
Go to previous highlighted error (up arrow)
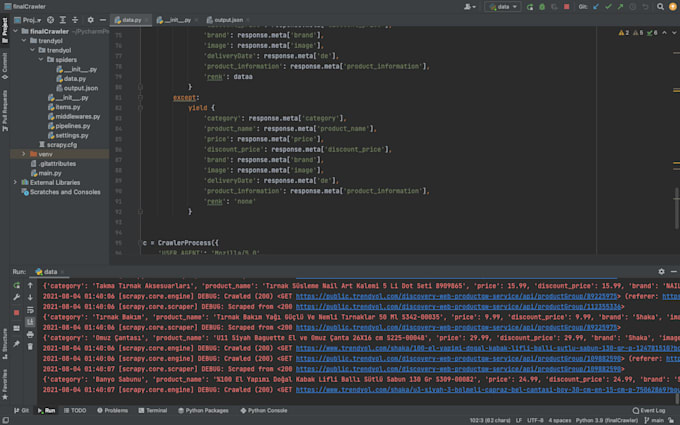pos(664,33)
